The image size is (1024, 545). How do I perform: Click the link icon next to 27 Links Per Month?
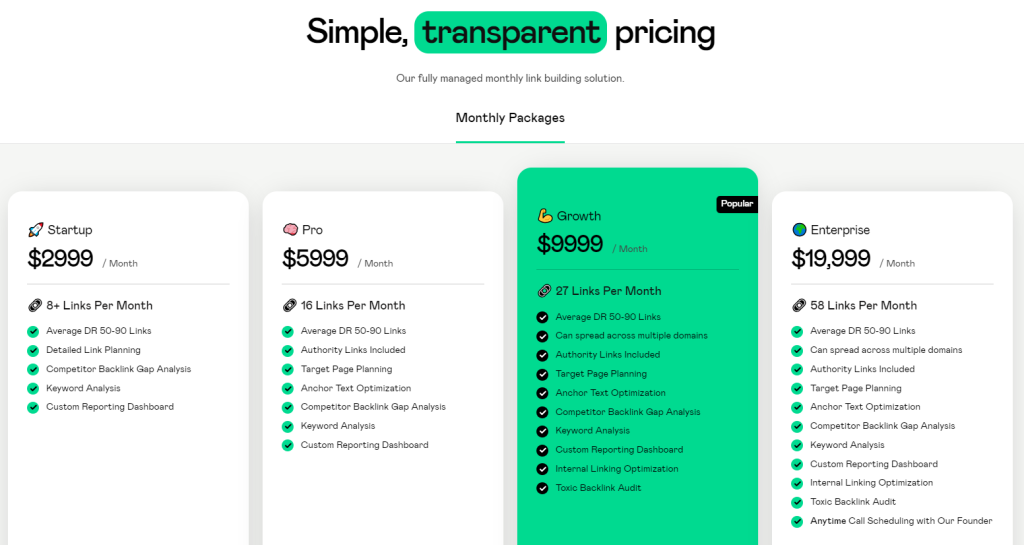pos(544,291)
